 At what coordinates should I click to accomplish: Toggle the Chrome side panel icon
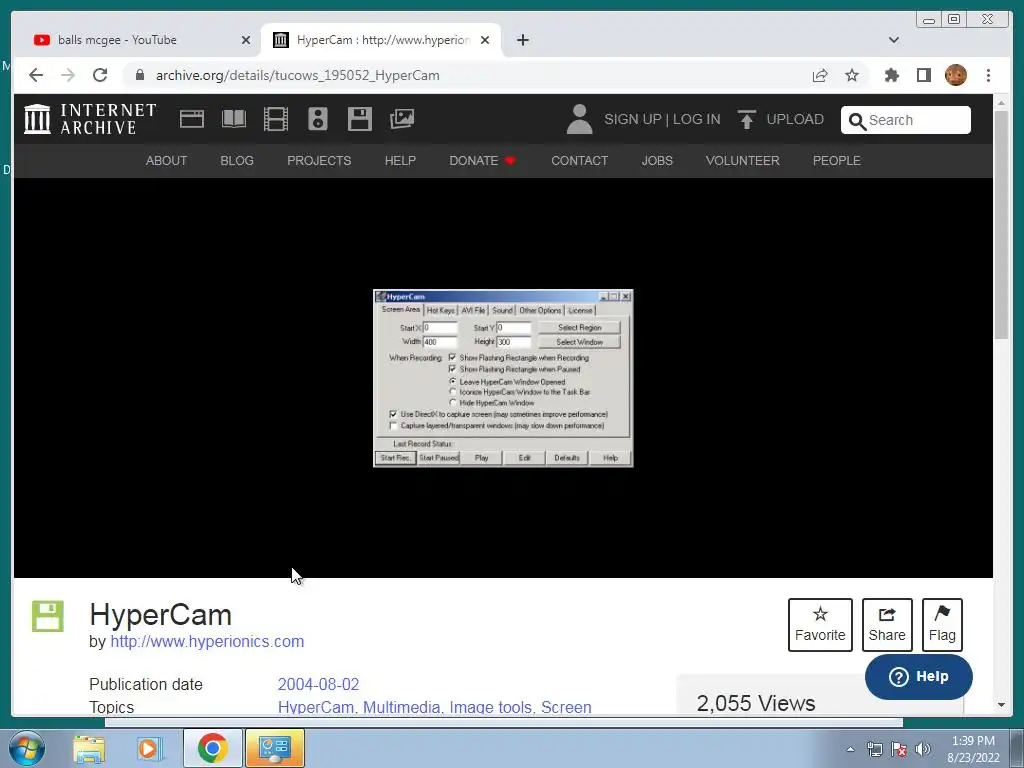pyautogui.click(x=923, y=75)
